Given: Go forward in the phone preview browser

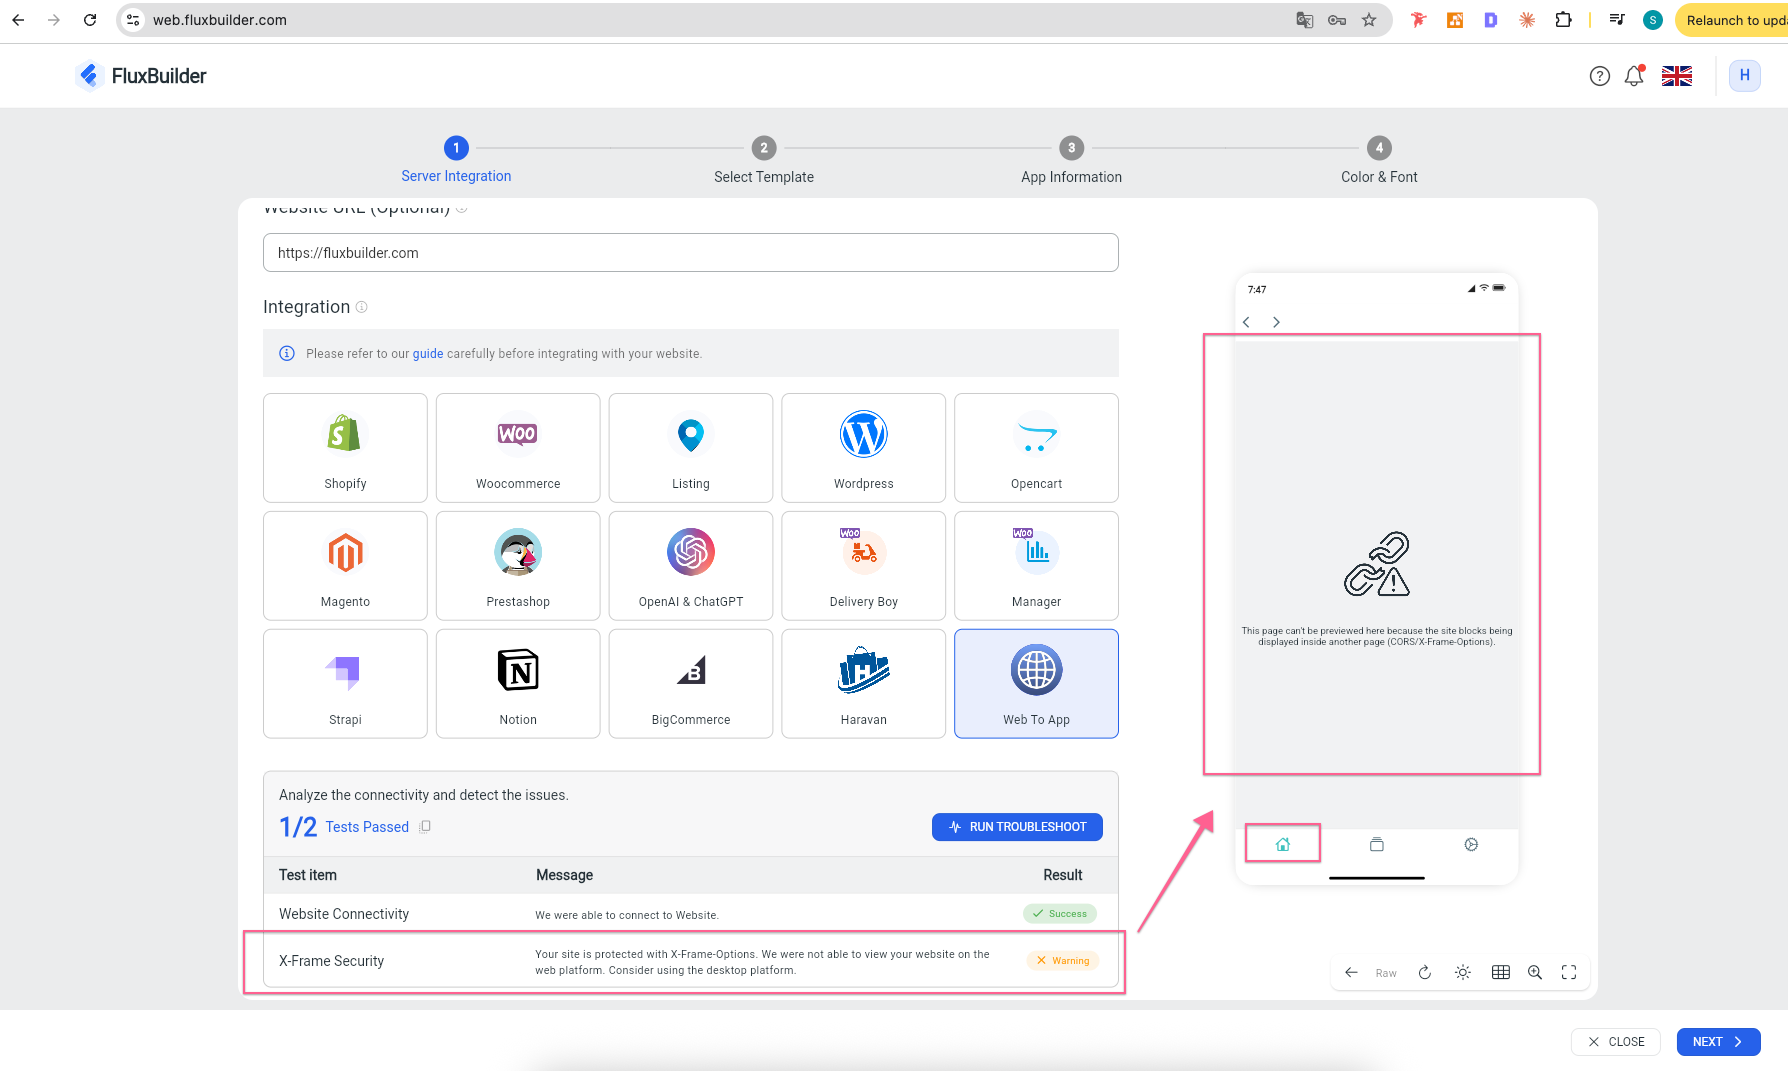Looking at the screenshot, I should pos(1276,322).
